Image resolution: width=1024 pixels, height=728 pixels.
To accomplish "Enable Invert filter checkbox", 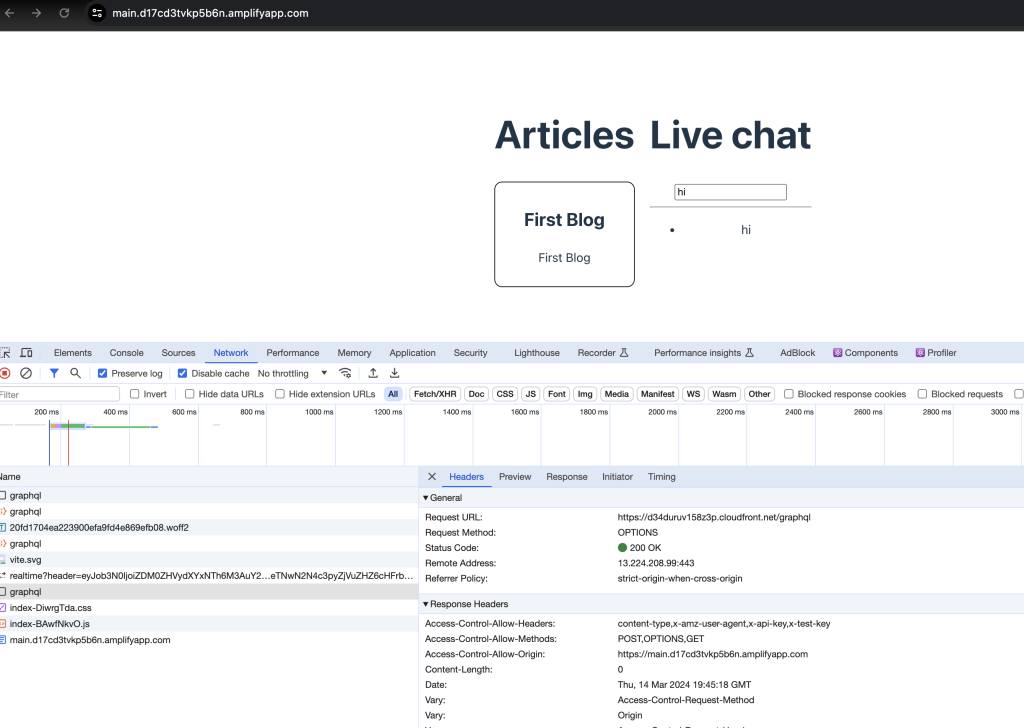I will pyautogui.click(x=135, y=394).
